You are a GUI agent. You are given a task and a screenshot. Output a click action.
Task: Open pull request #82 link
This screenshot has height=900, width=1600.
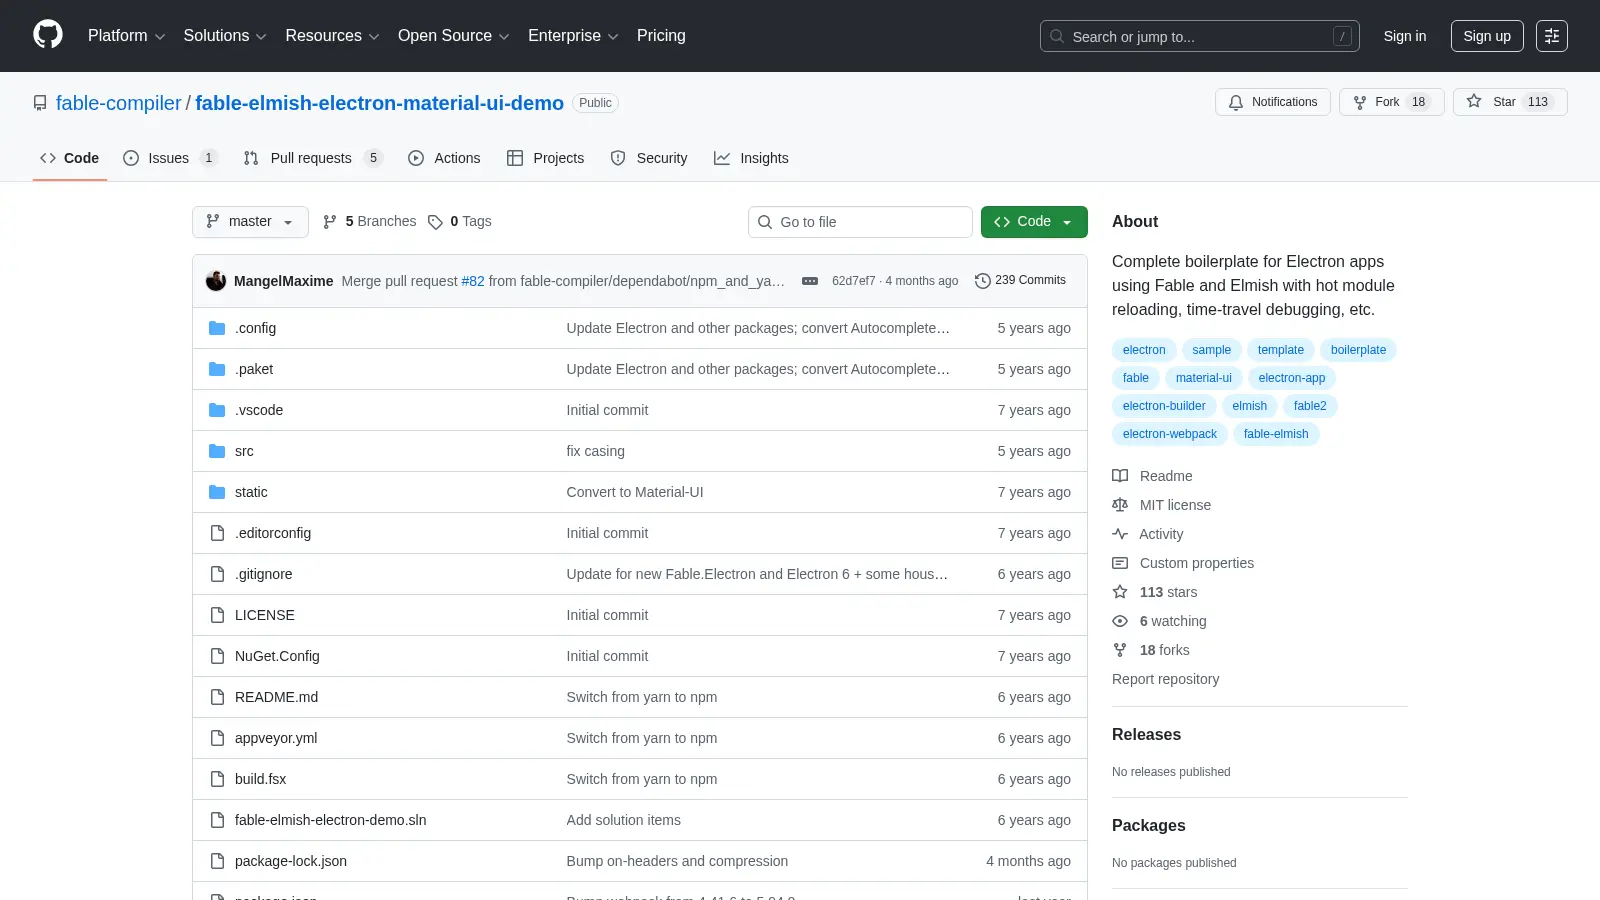pos(473,281)
